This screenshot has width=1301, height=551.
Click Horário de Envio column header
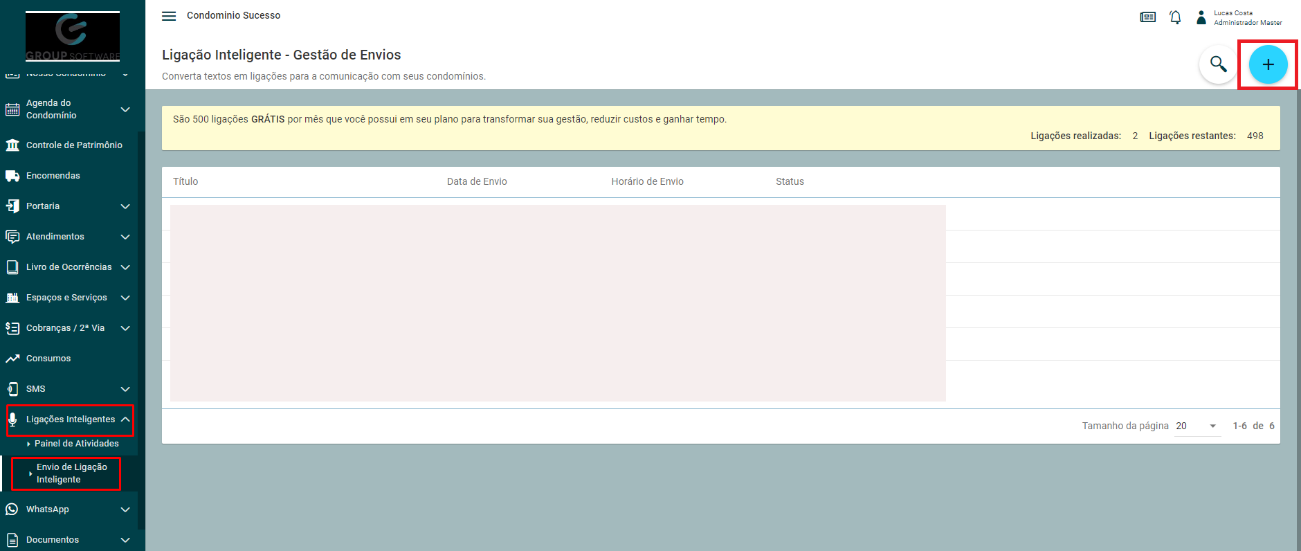click(647, 182)
